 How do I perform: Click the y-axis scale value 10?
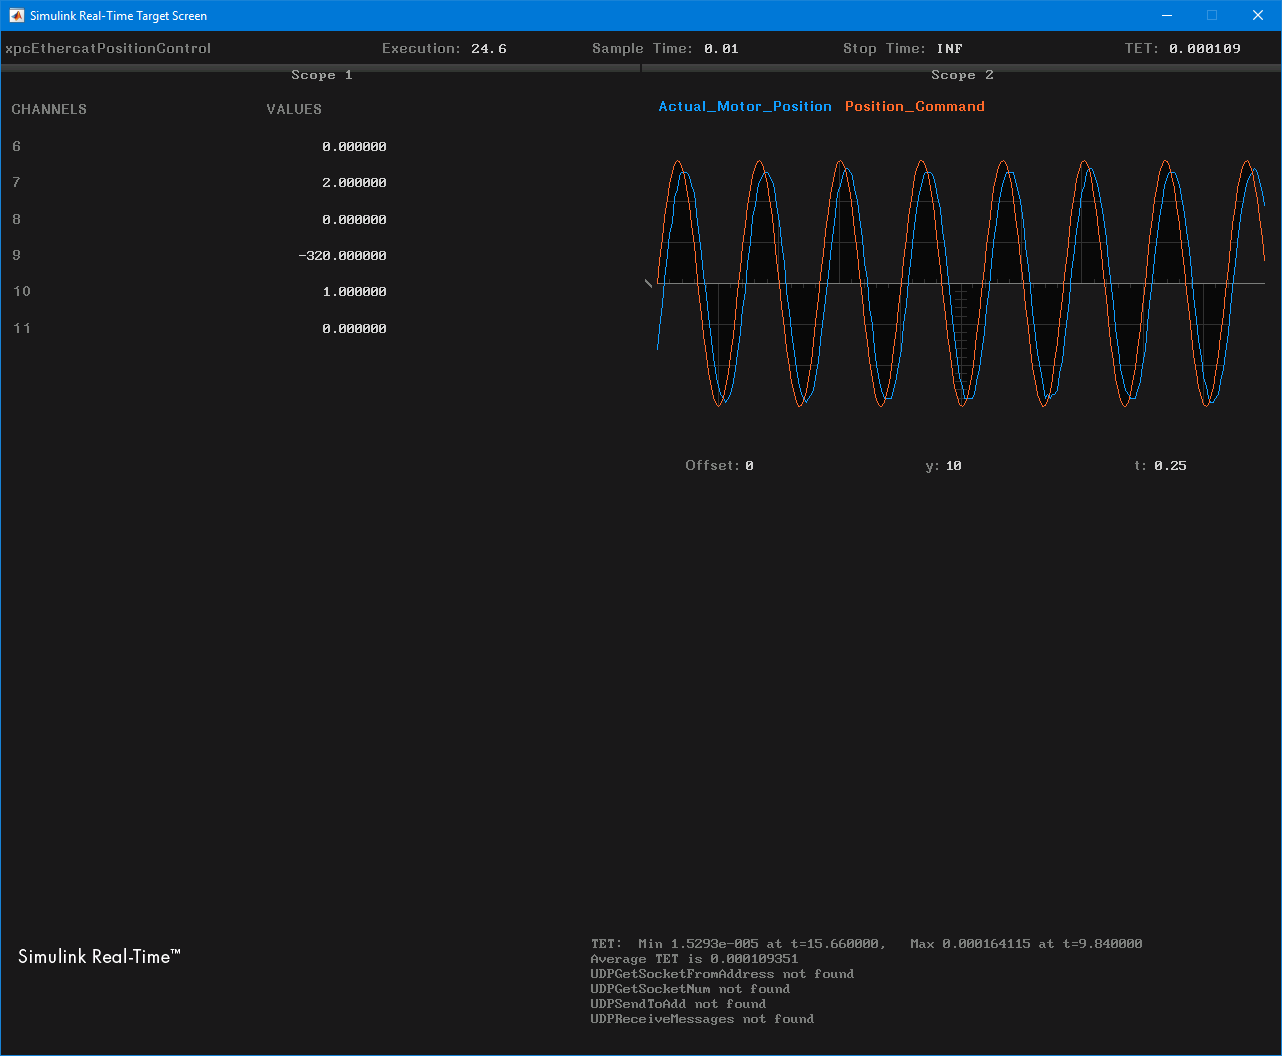pos(953,466)
